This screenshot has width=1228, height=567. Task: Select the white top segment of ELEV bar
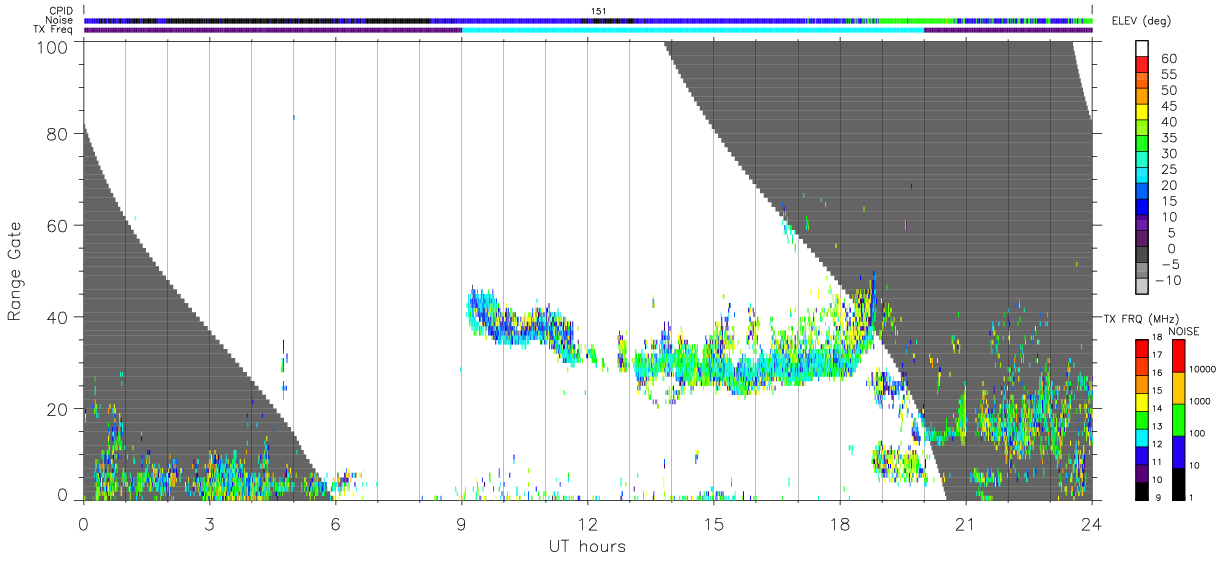point(1141,49)
